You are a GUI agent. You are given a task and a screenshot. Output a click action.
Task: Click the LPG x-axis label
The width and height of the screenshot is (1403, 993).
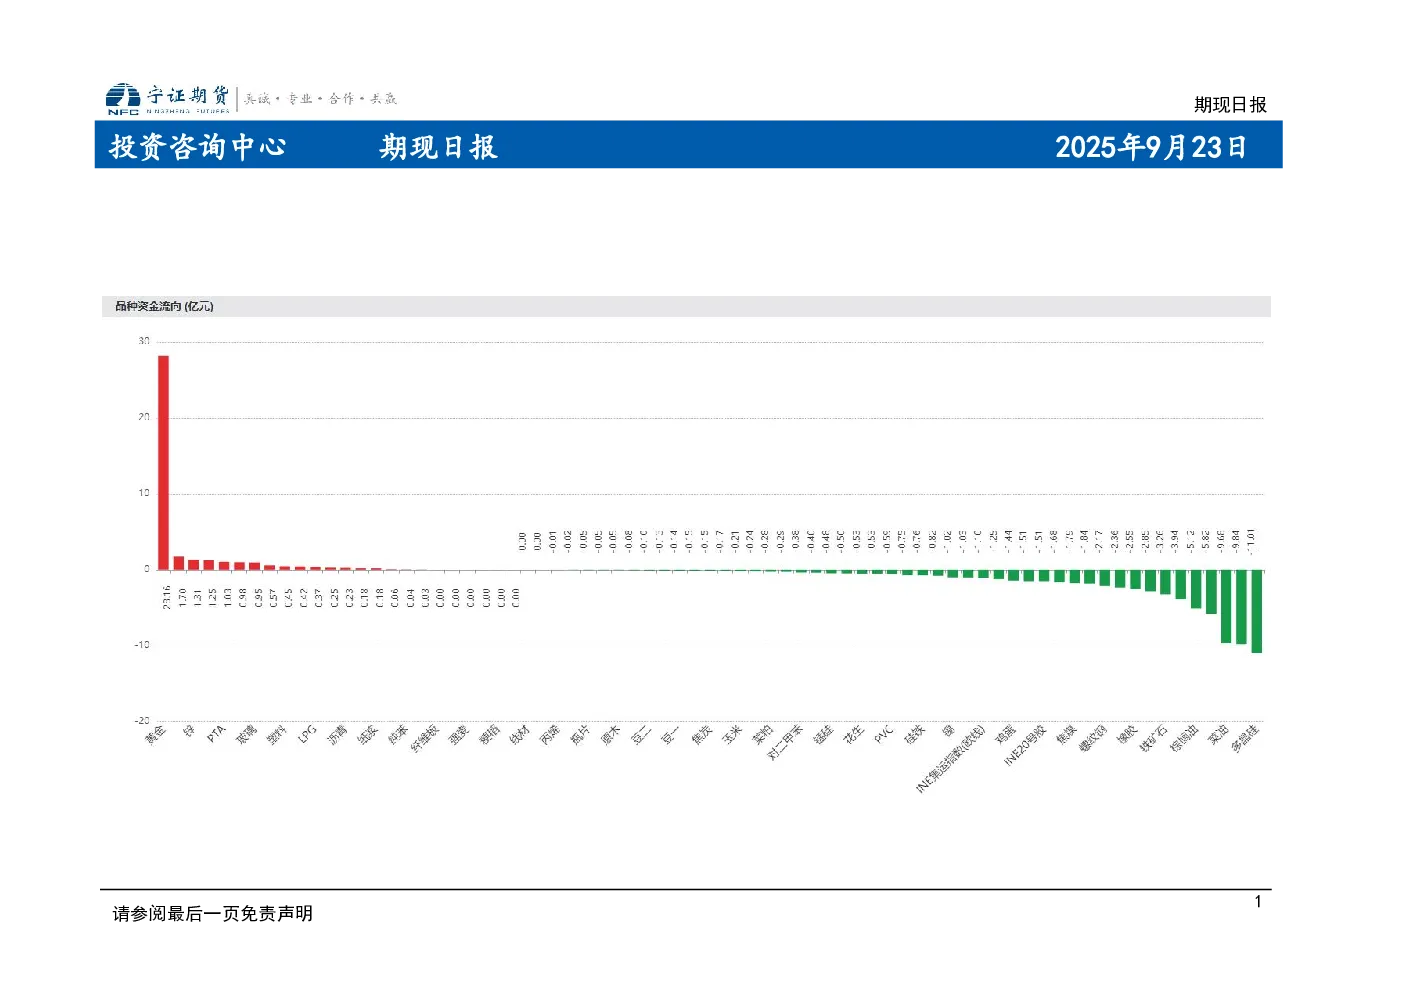click(x=307, y=734)
